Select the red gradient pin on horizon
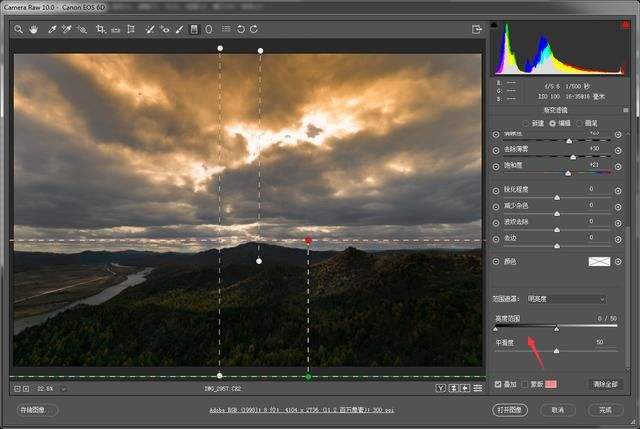 (x=308, y=241)
